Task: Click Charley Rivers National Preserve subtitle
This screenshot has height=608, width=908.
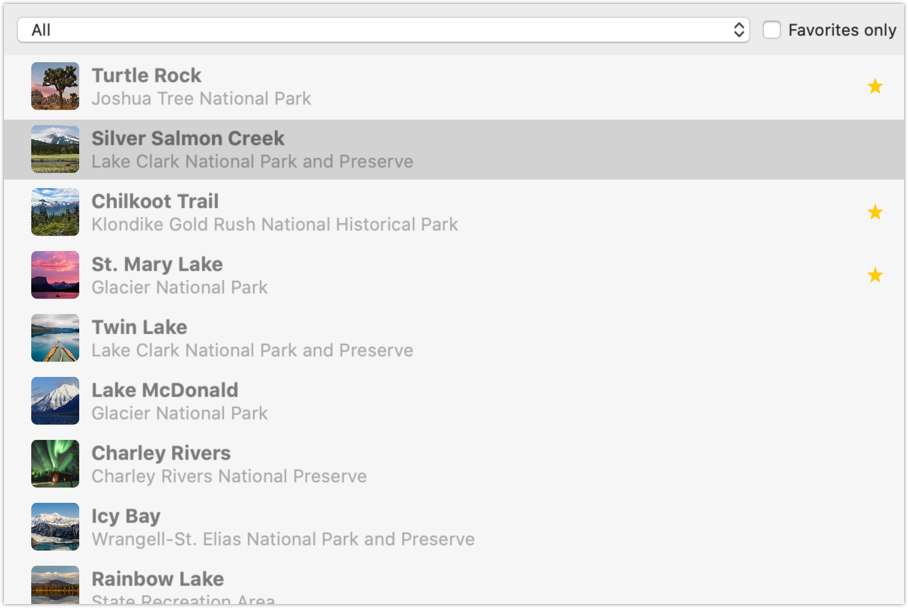Action: (229, 476)
